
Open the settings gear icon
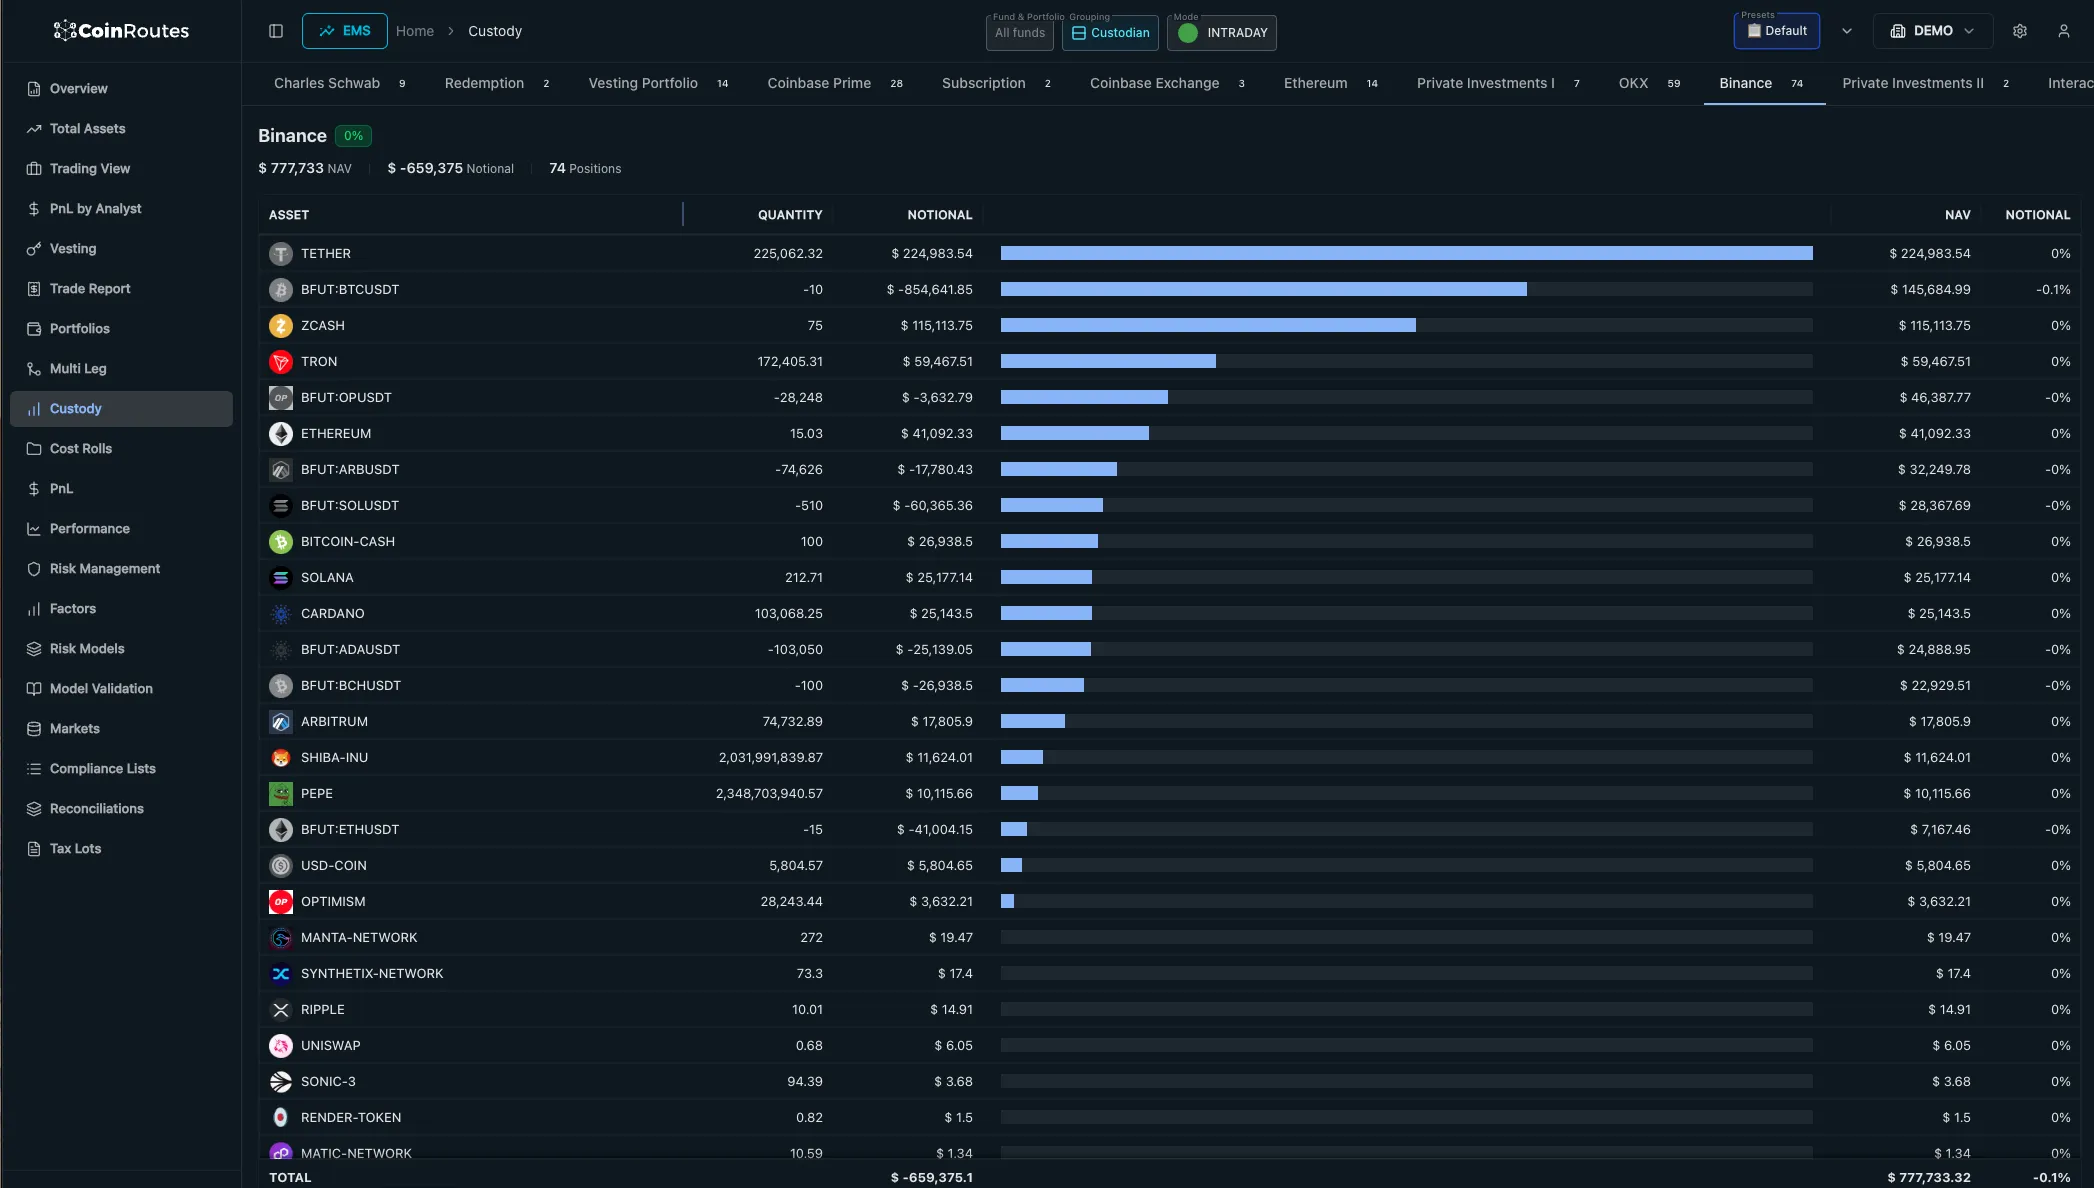pos(2020,31)
